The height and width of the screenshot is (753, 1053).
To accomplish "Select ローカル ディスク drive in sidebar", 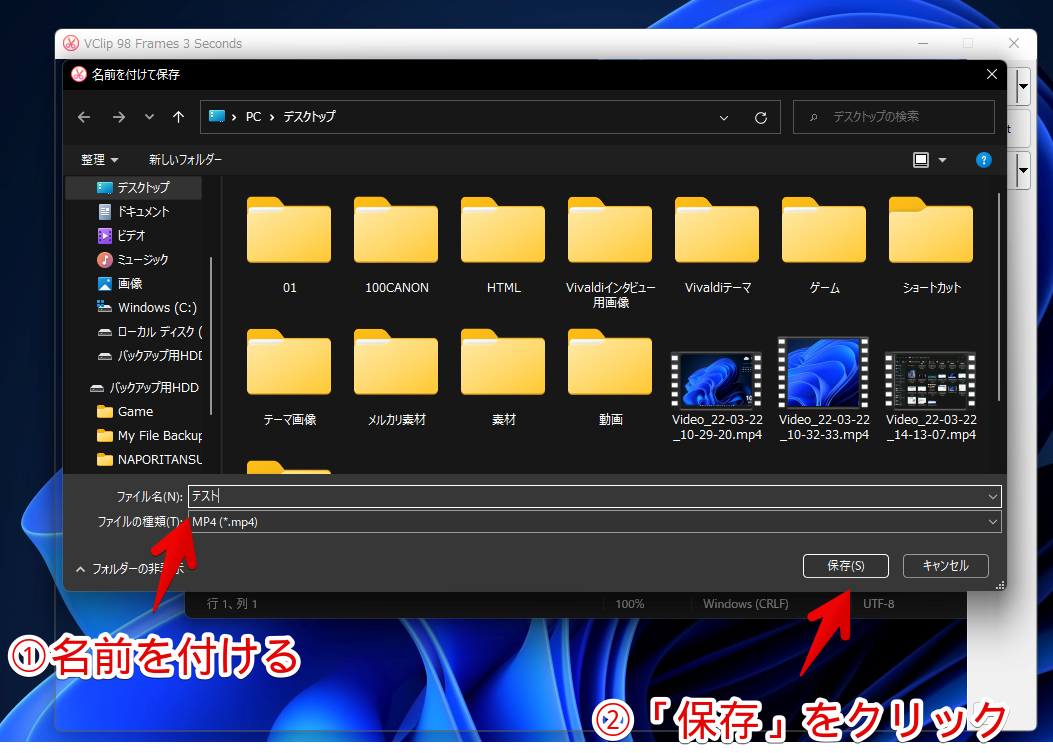I will pyautogui.click(x=150, y=332).
